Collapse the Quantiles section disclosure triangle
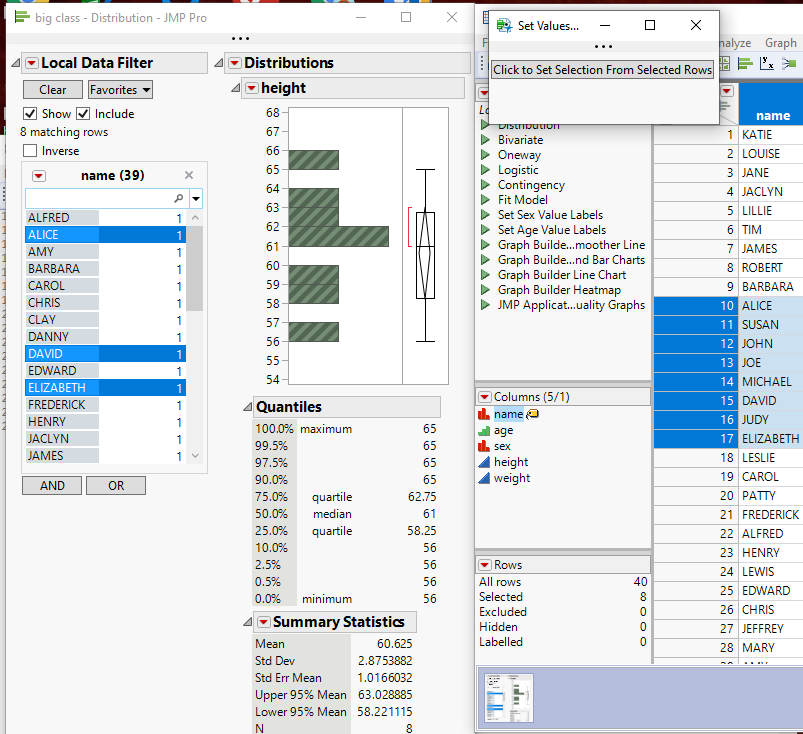The height and width of the screenshot is (734, 803). 247,407
